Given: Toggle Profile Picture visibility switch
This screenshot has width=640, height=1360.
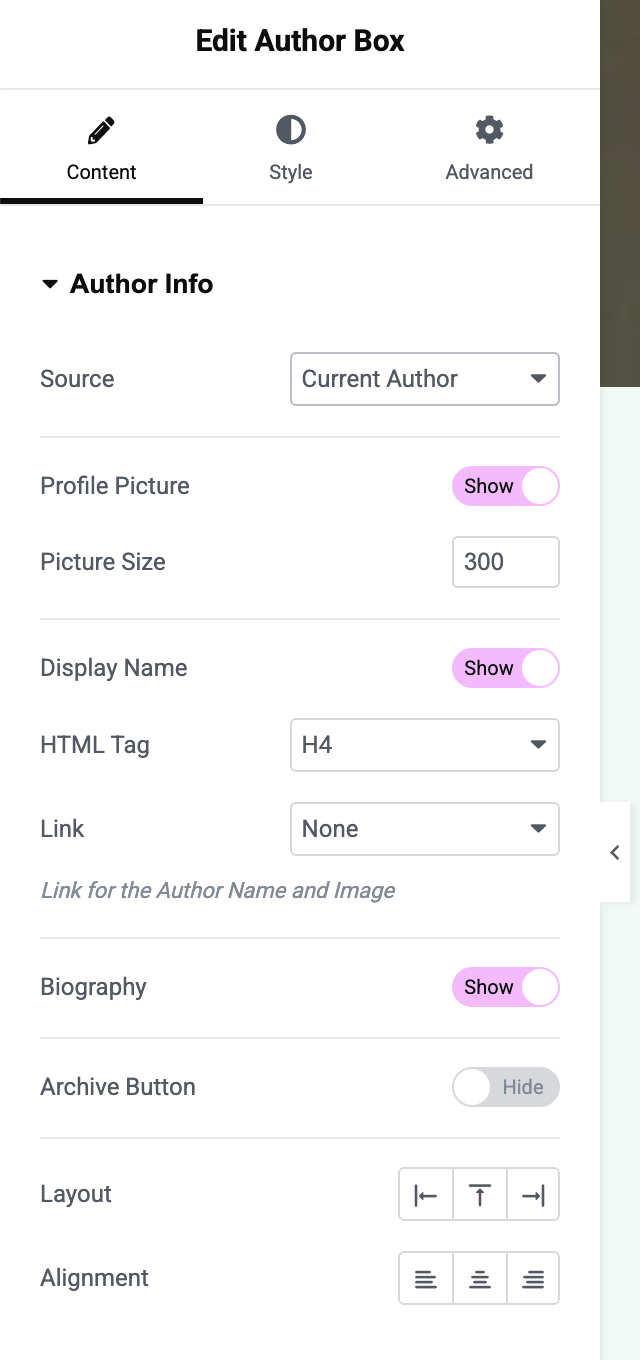Looking at the screenshot, I should pos(505,487).
